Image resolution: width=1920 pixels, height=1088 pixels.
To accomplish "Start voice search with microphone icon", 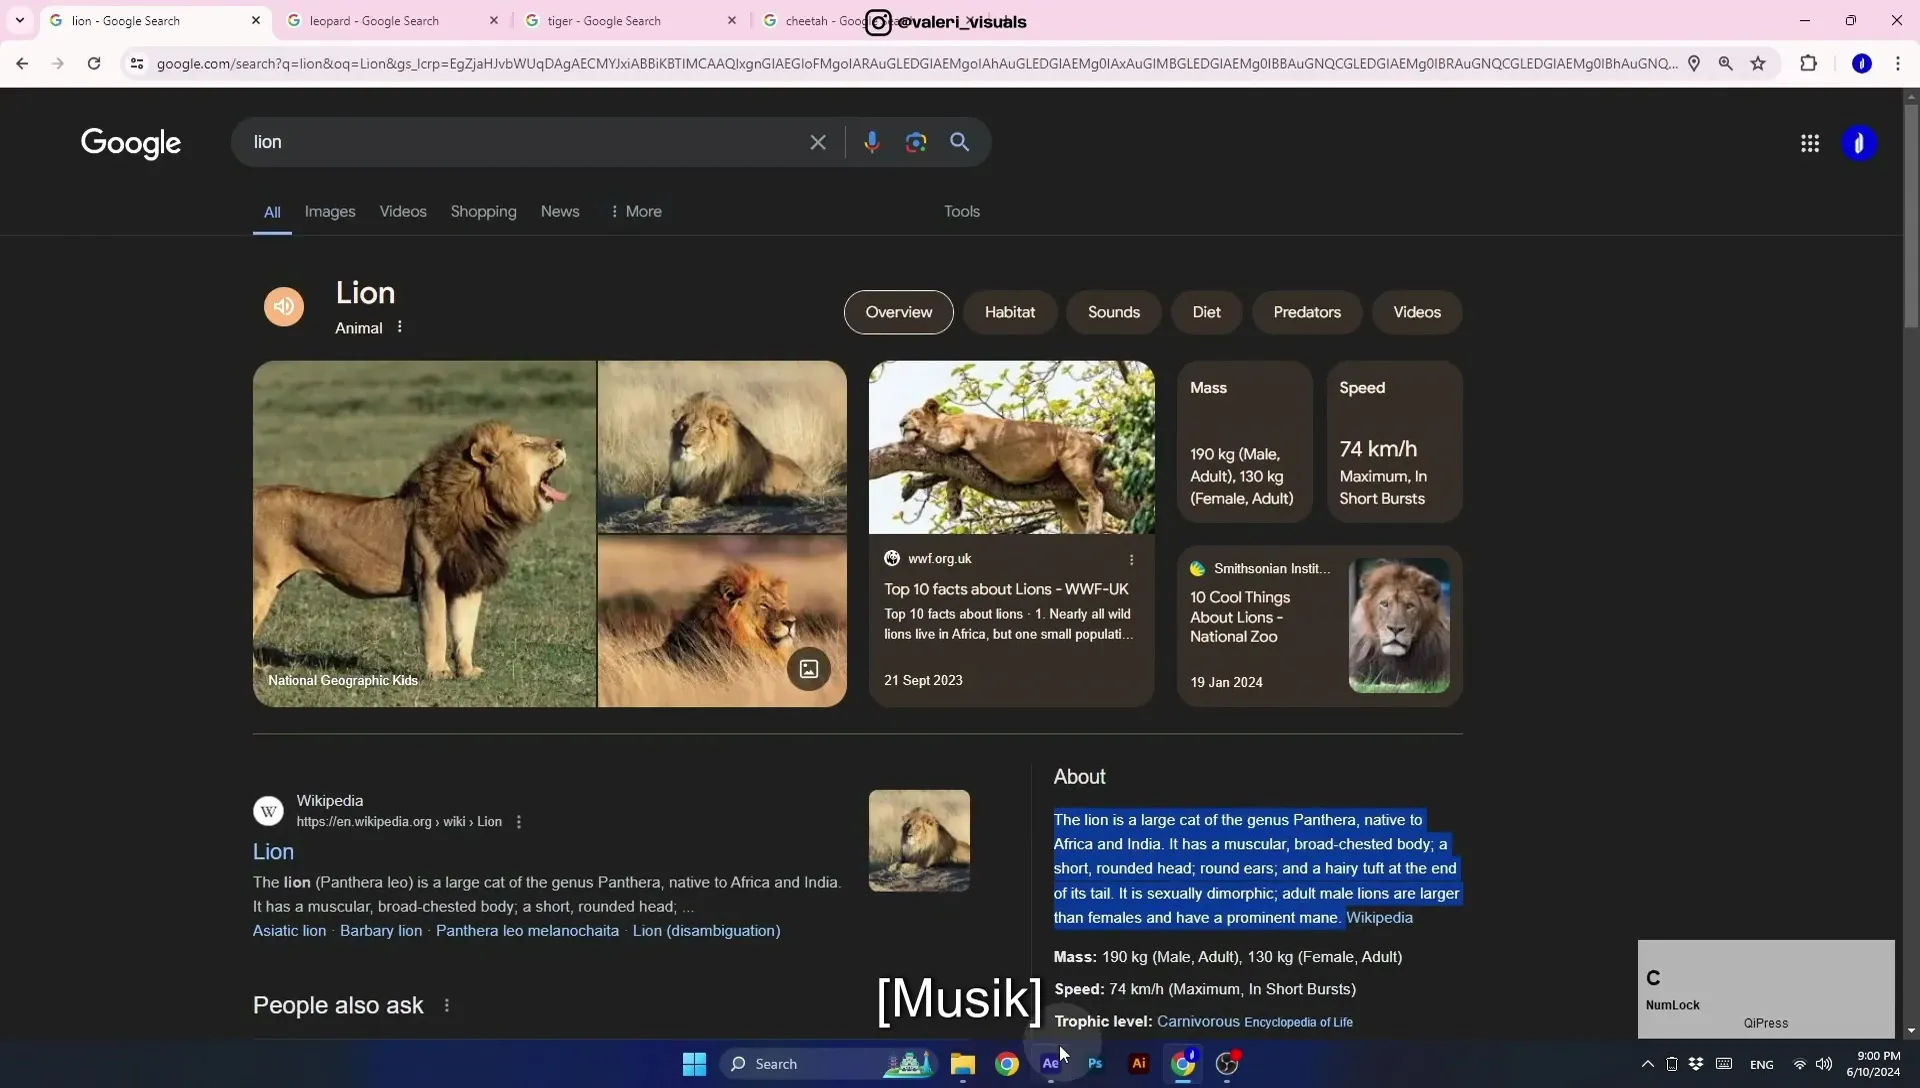I will 872,142.
